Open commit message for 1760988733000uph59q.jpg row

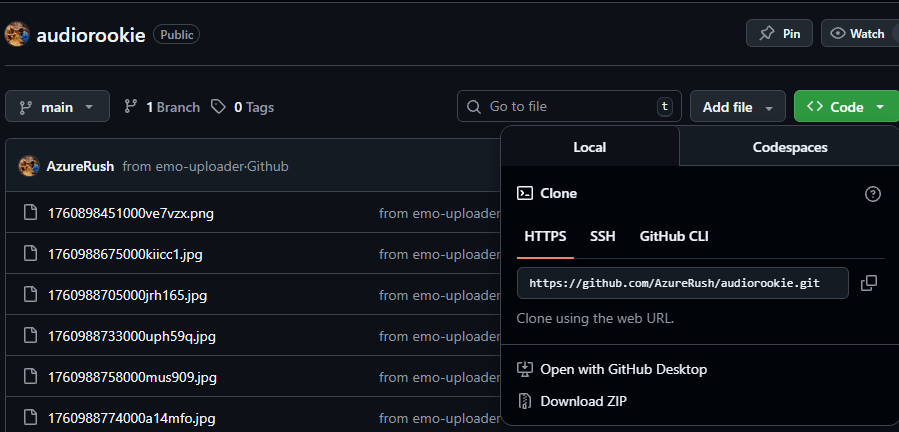click(440, 336)
